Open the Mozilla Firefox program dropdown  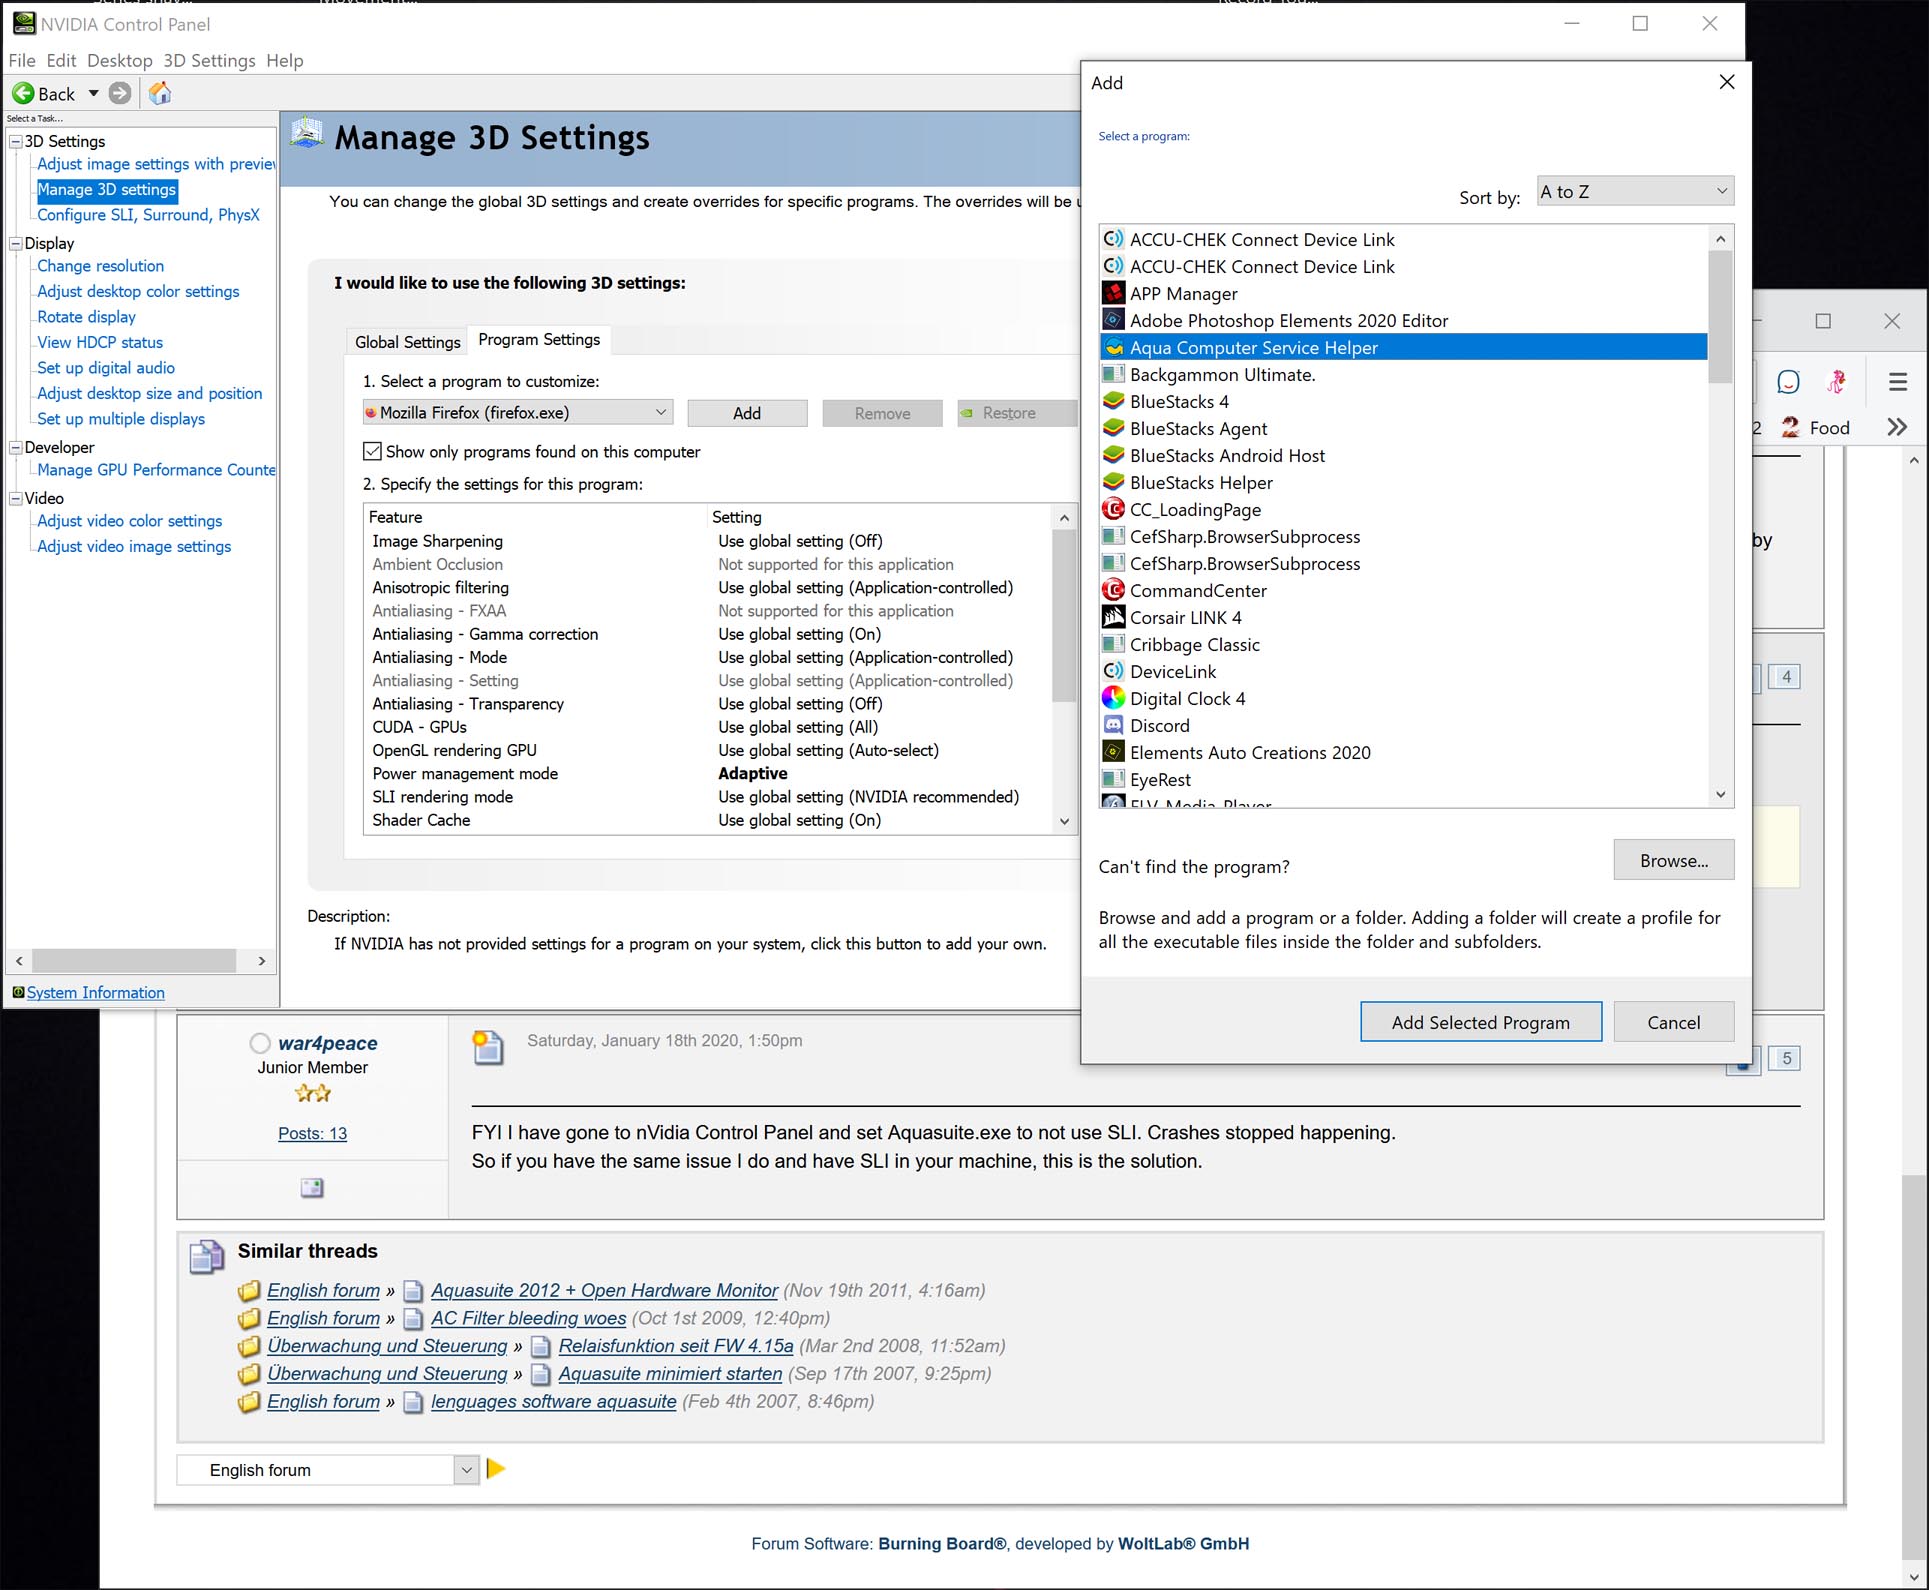(517, 412)
